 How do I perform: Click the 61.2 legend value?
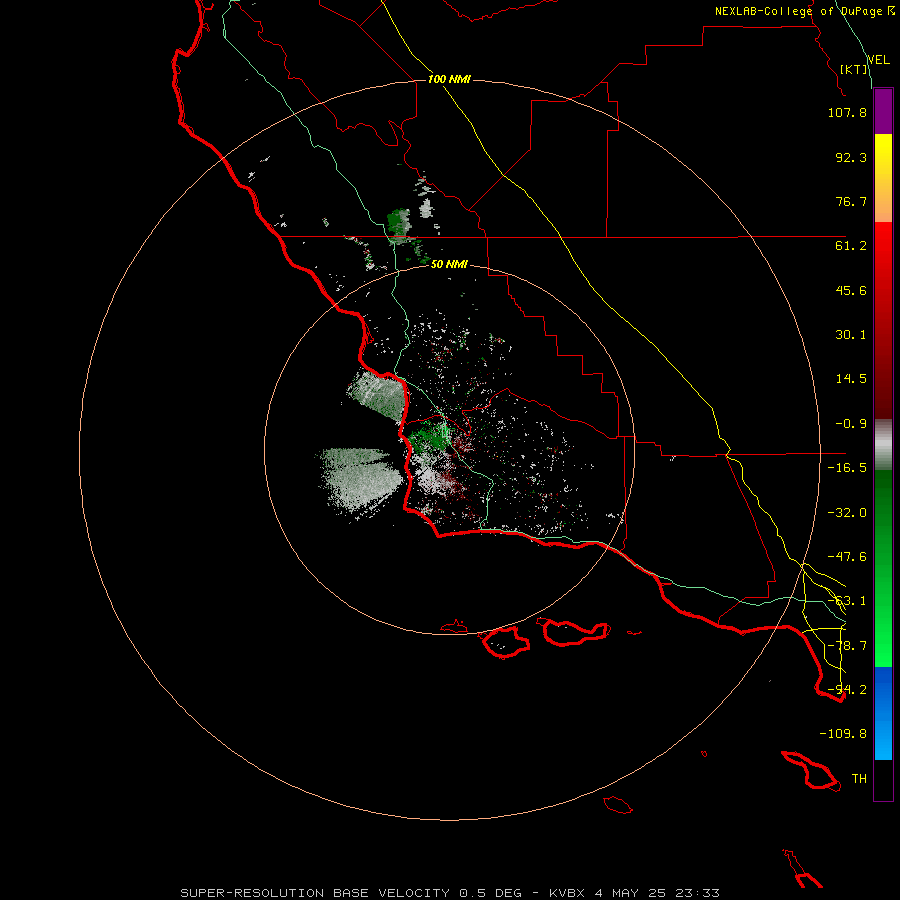pyautogui.click(x=851, y=246)
